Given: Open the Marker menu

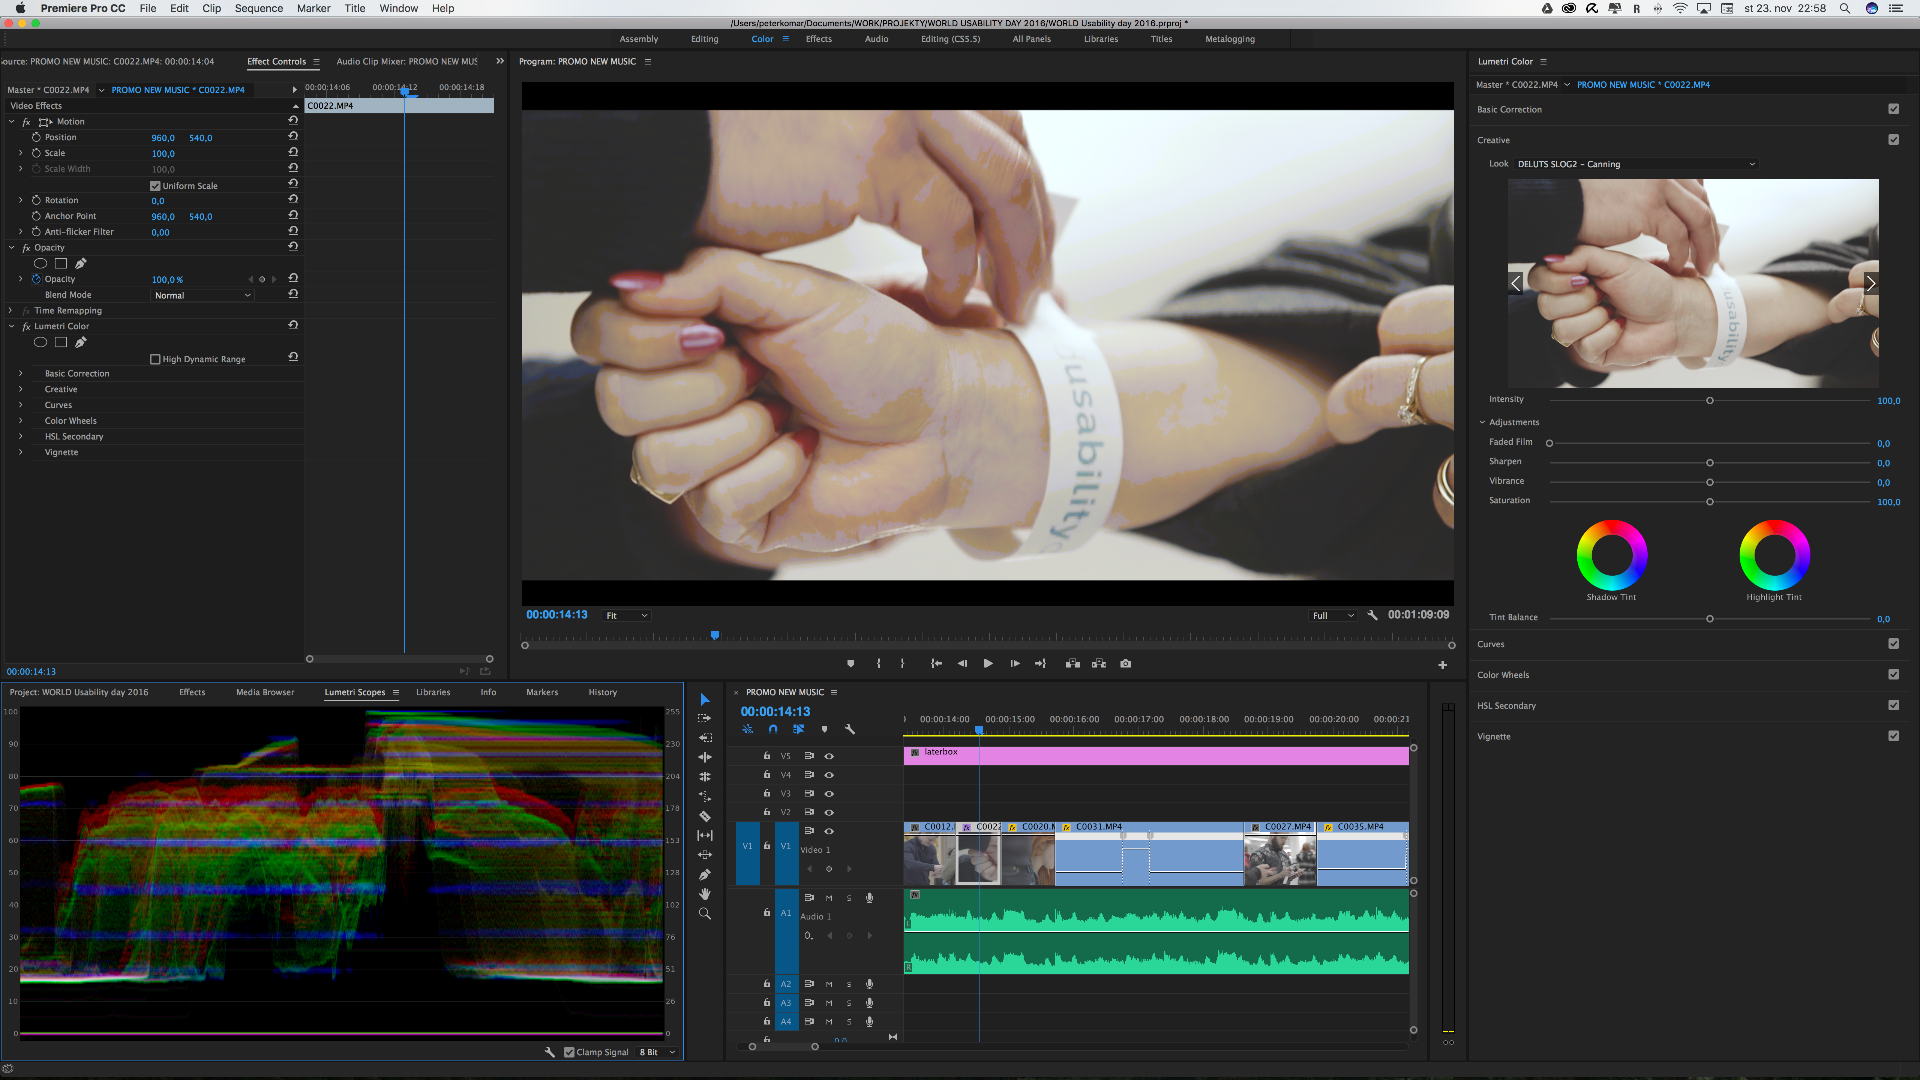Looking at the screenshot, I should [313, 8].
